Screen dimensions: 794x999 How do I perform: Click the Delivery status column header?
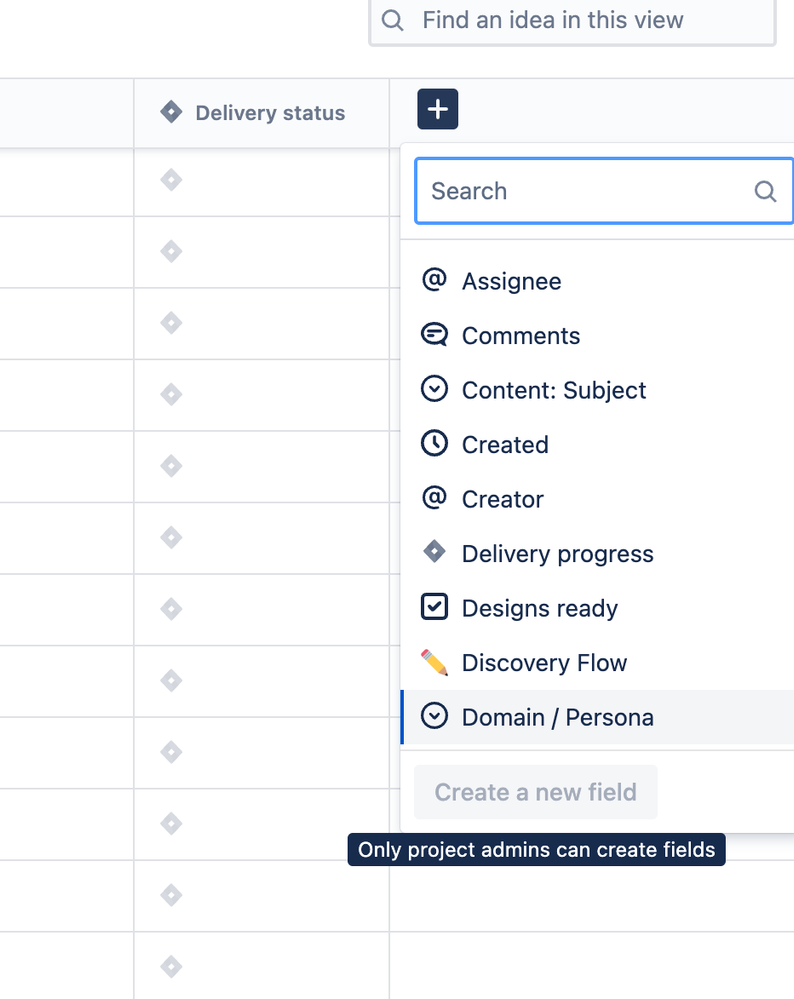pyautogui.click(x=269, y=113)
